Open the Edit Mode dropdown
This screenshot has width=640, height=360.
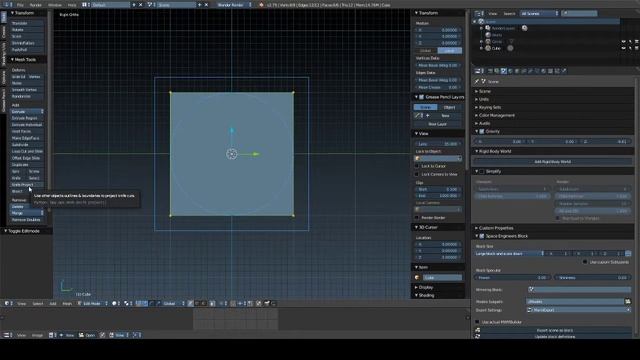tap(93, 303)
